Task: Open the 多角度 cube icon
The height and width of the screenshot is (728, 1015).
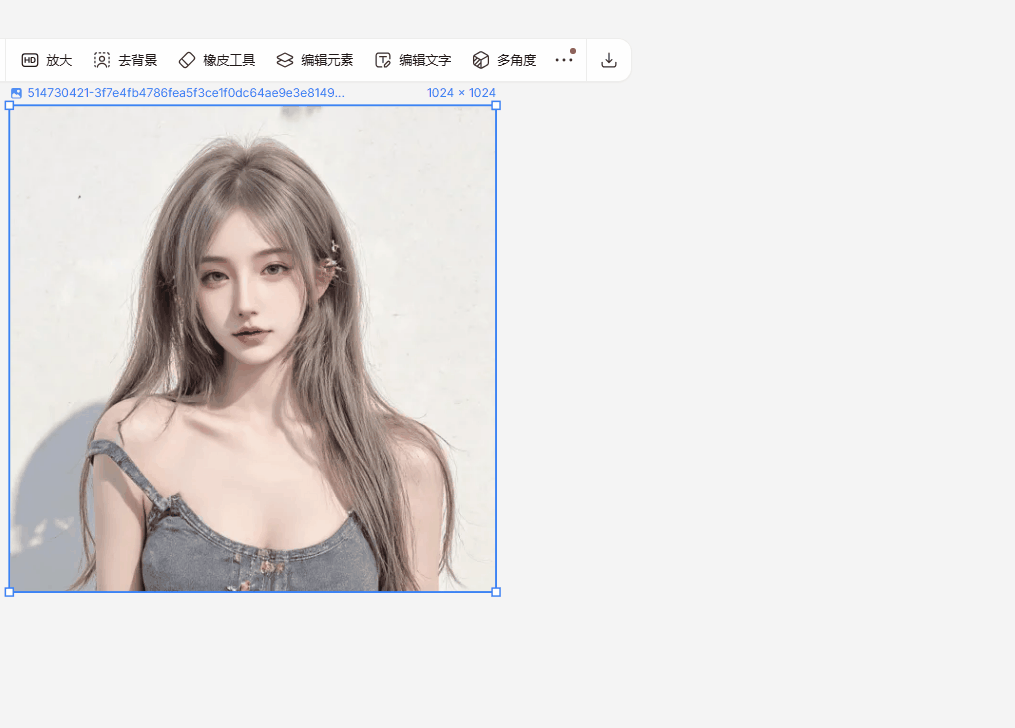Action: pyautogui.click(x=481, y=60)
